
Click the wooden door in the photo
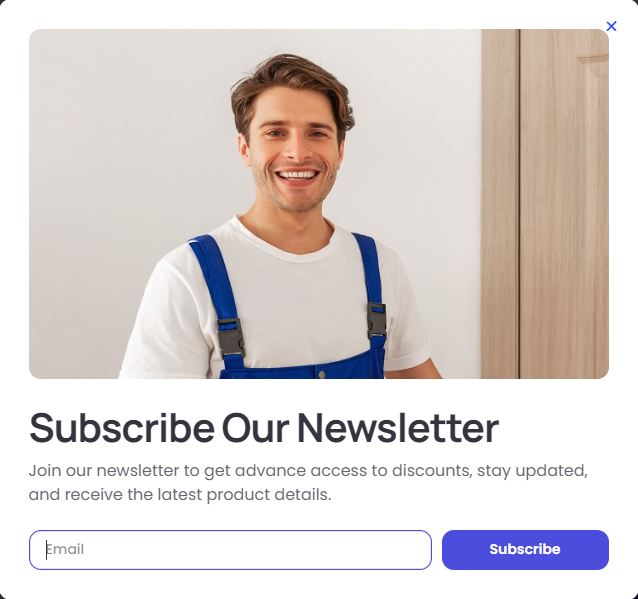tap(544, 203)
